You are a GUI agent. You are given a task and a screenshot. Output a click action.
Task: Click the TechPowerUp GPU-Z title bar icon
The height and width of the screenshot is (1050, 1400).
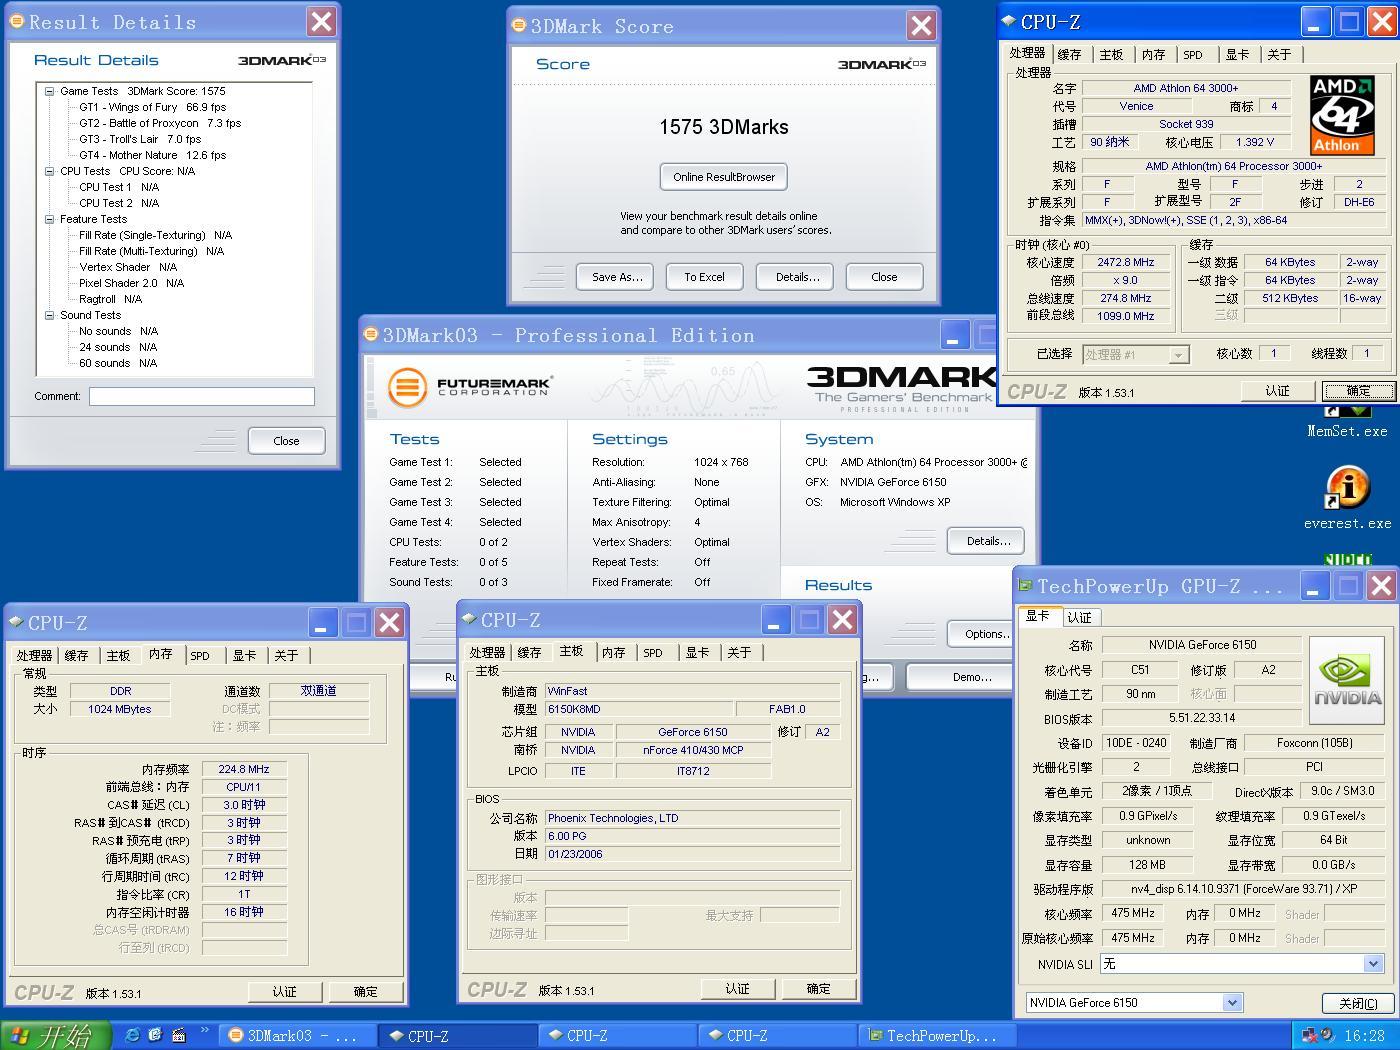click(1025, 586)
